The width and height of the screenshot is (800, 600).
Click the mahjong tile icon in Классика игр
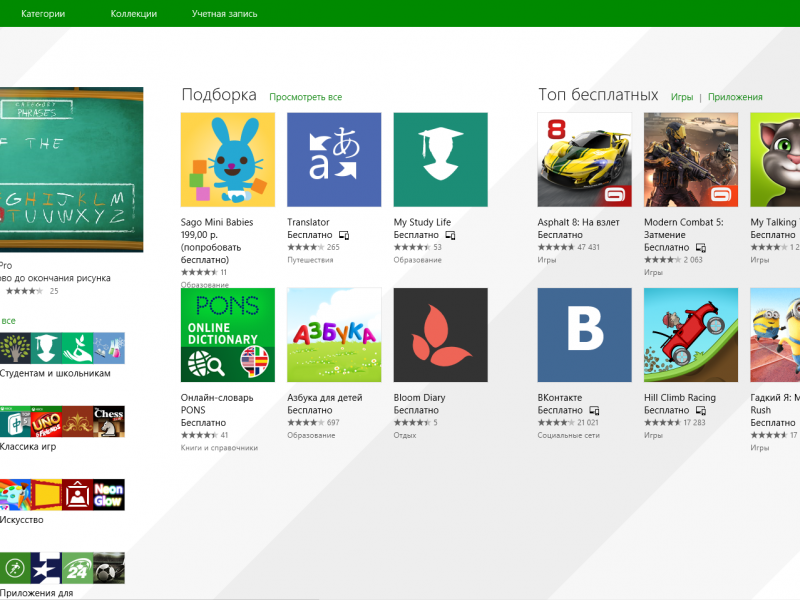pyautogui.click(x=15, y=421)
